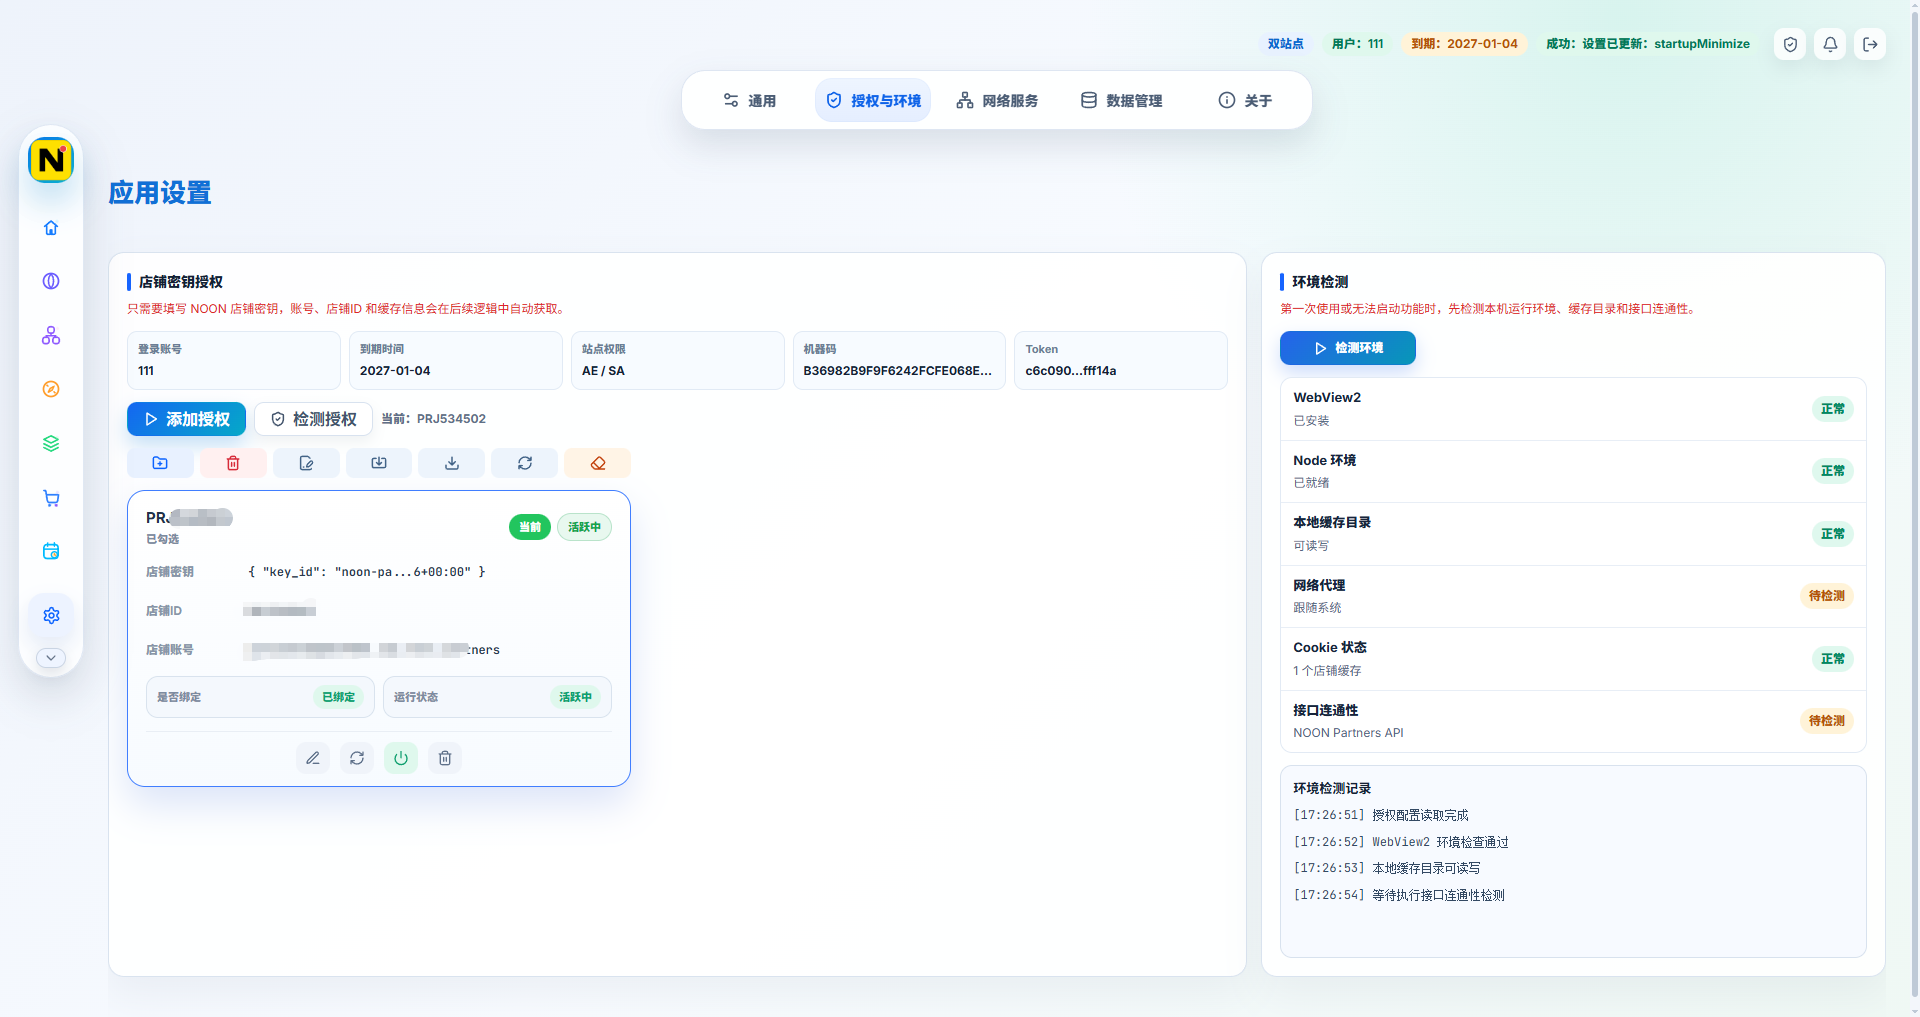Open the calendar icon in sidebar
Viewport: 1920px width, 1017px height.
51,551
